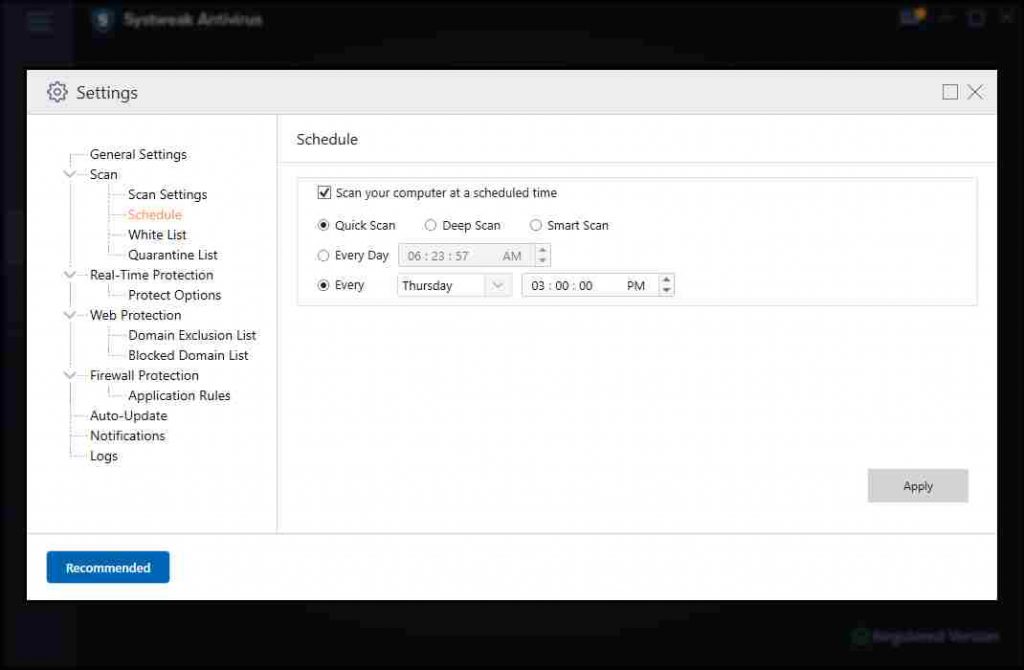Select the Scan category label

104,174
